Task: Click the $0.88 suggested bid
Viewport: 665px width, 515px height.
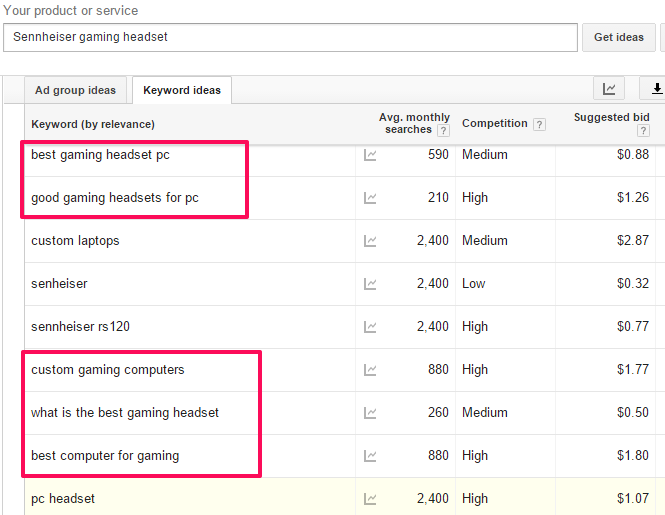Action: coord(633,154)
